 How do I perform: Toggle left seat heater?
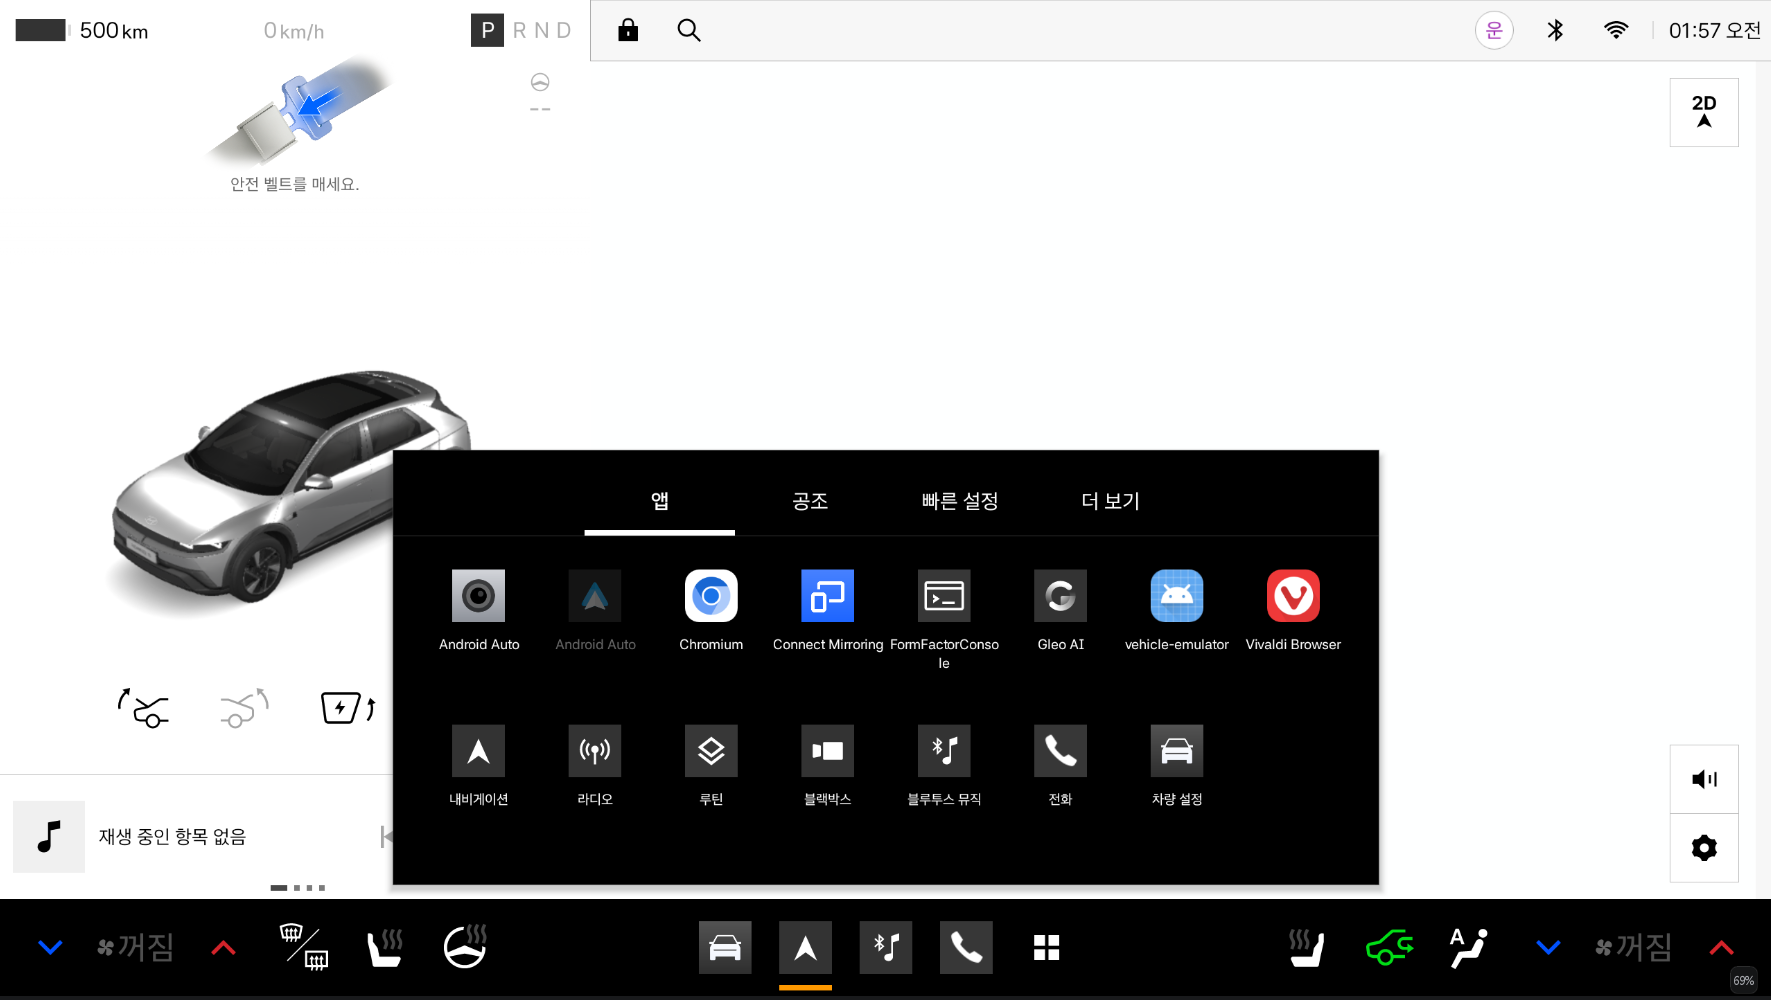[x=385, y=947]
